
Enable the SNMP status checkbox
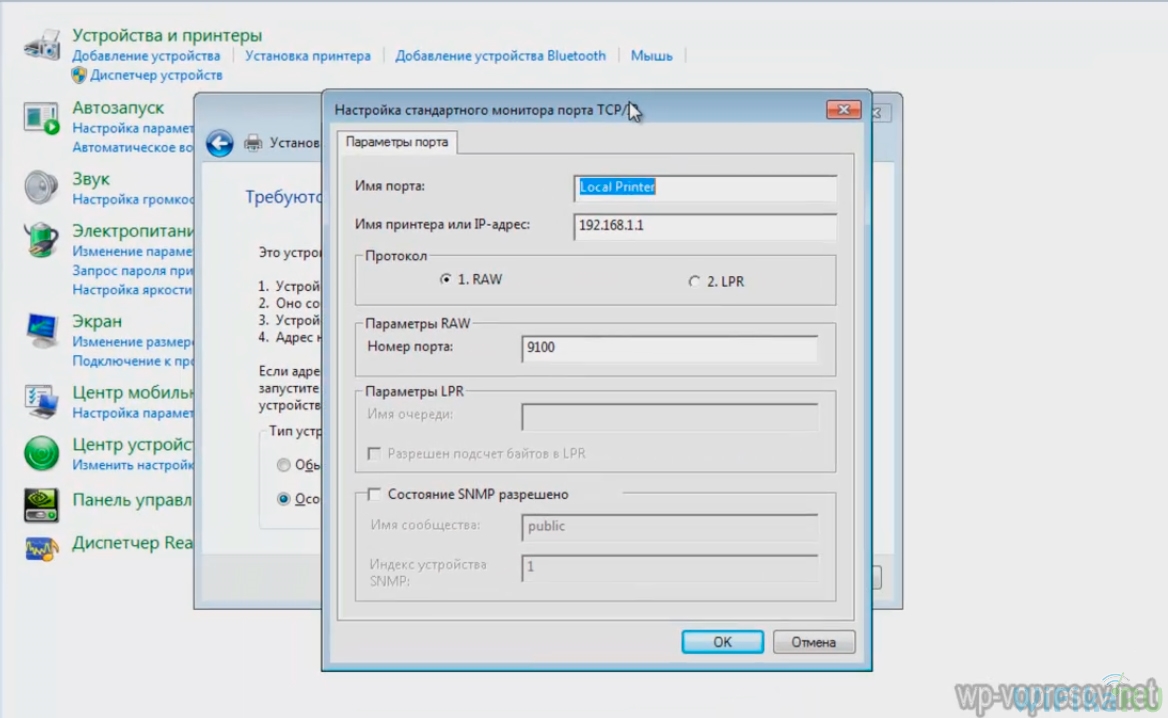[374, 494]
